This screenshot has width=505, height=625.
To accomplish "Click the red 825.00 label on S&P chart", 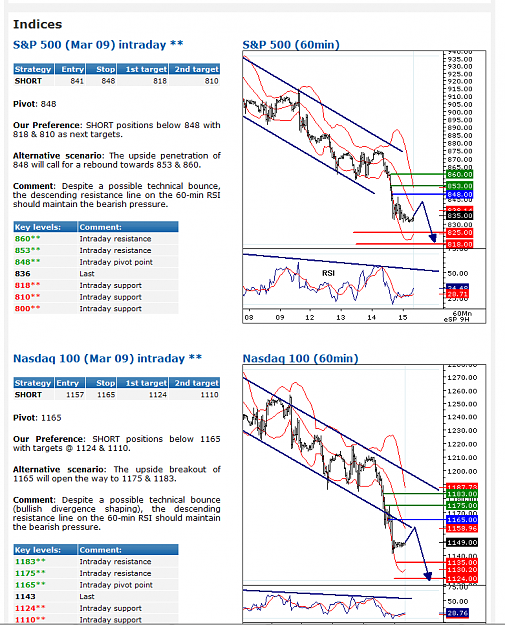I will [459, 232].
